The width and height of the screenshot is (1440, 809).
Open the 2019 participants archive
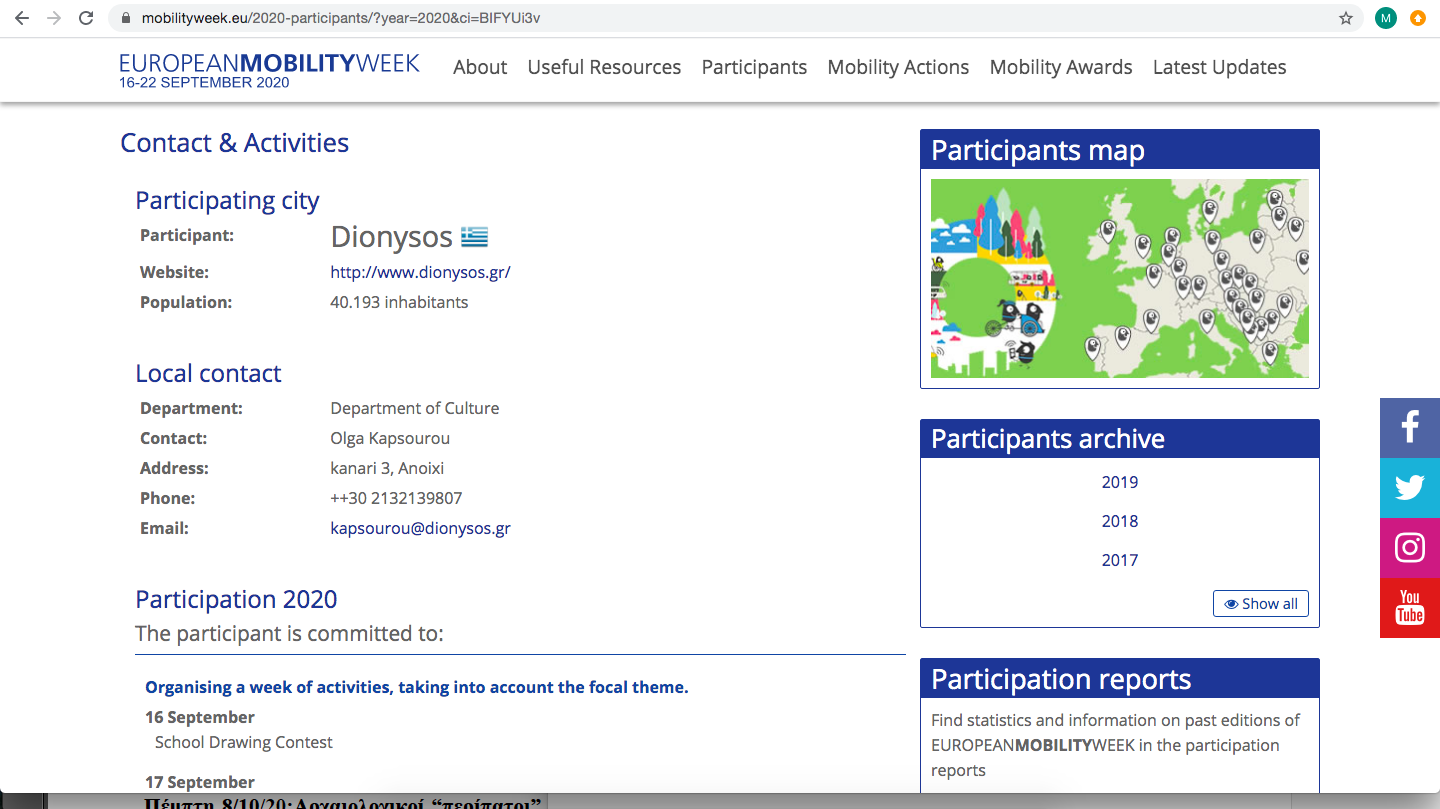point(1120,482)
